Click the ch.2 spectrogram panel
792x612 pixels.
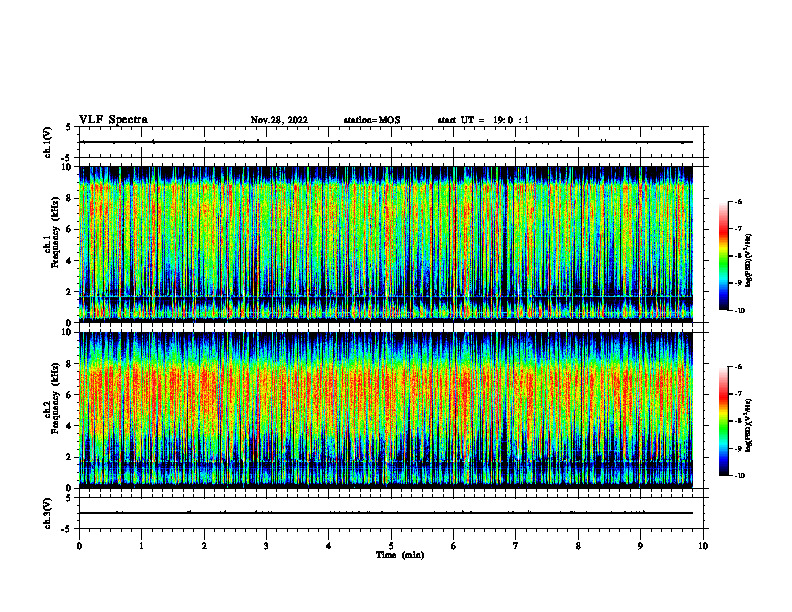point(386,410)
